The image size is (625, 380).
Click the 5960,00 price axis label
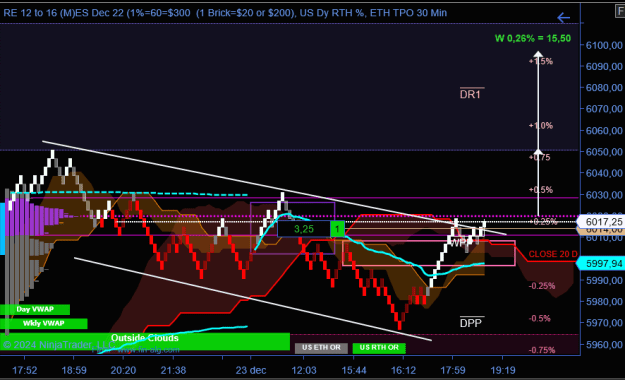coord(604,345)
